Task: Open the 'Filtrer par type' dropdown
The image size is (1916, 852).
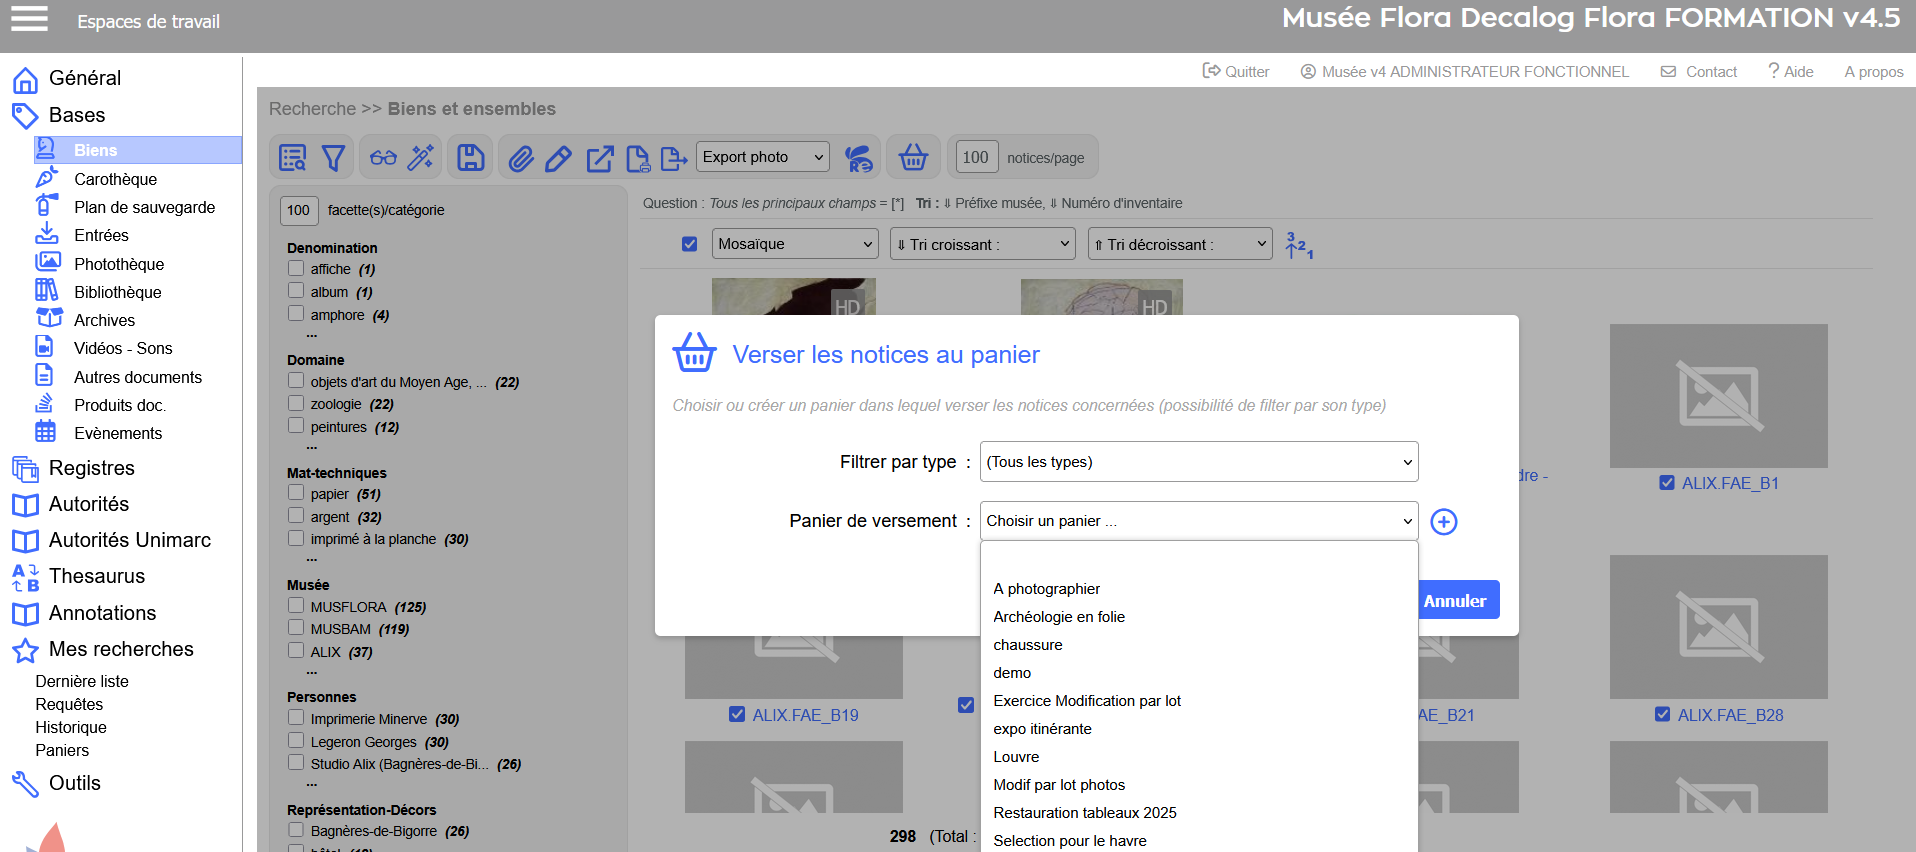Action: click(1198, 462)
